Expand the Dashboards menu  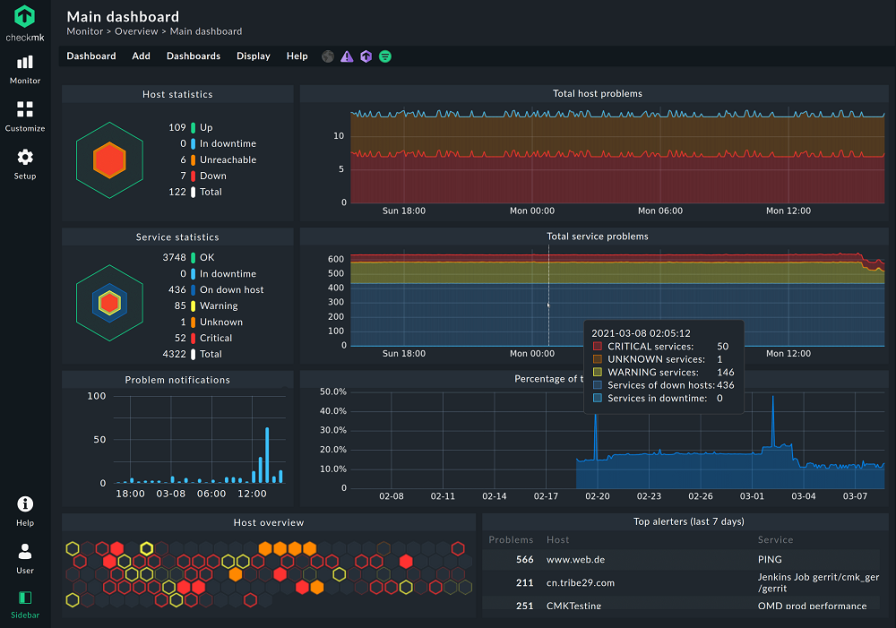(x=193, y=57)
